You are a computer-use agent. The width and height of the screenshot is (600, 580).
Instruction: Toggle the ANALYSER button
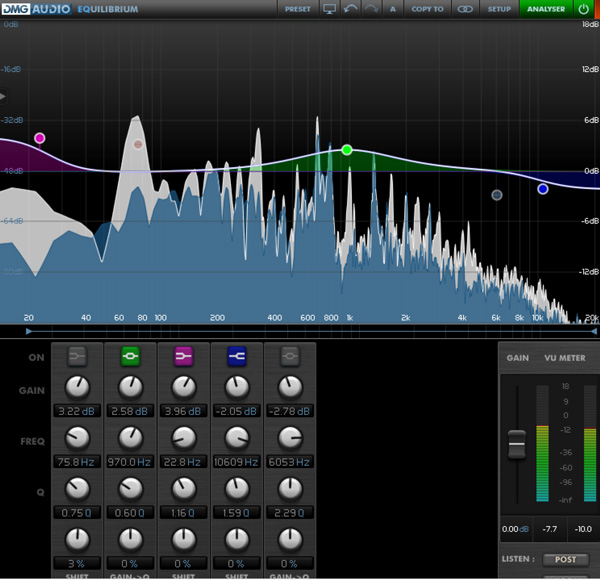pos(546,9)
